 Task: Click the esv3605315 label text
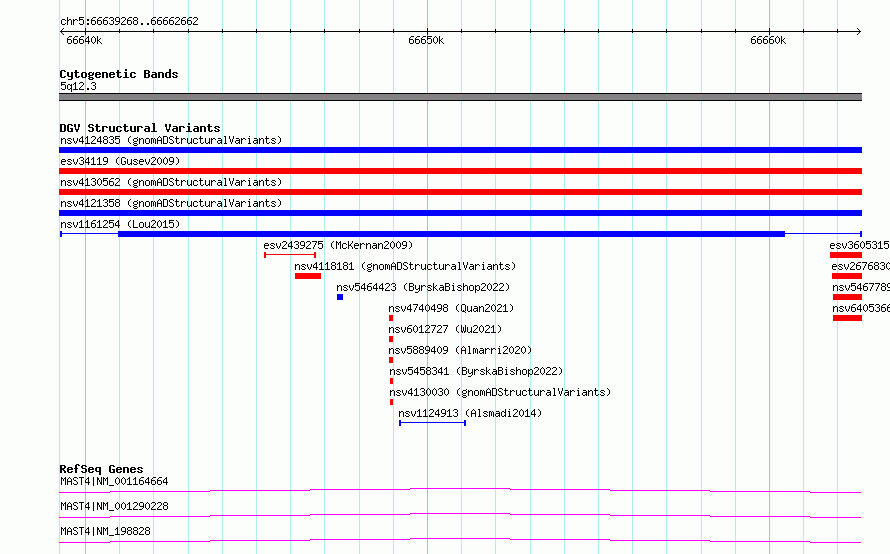point(859,245)
